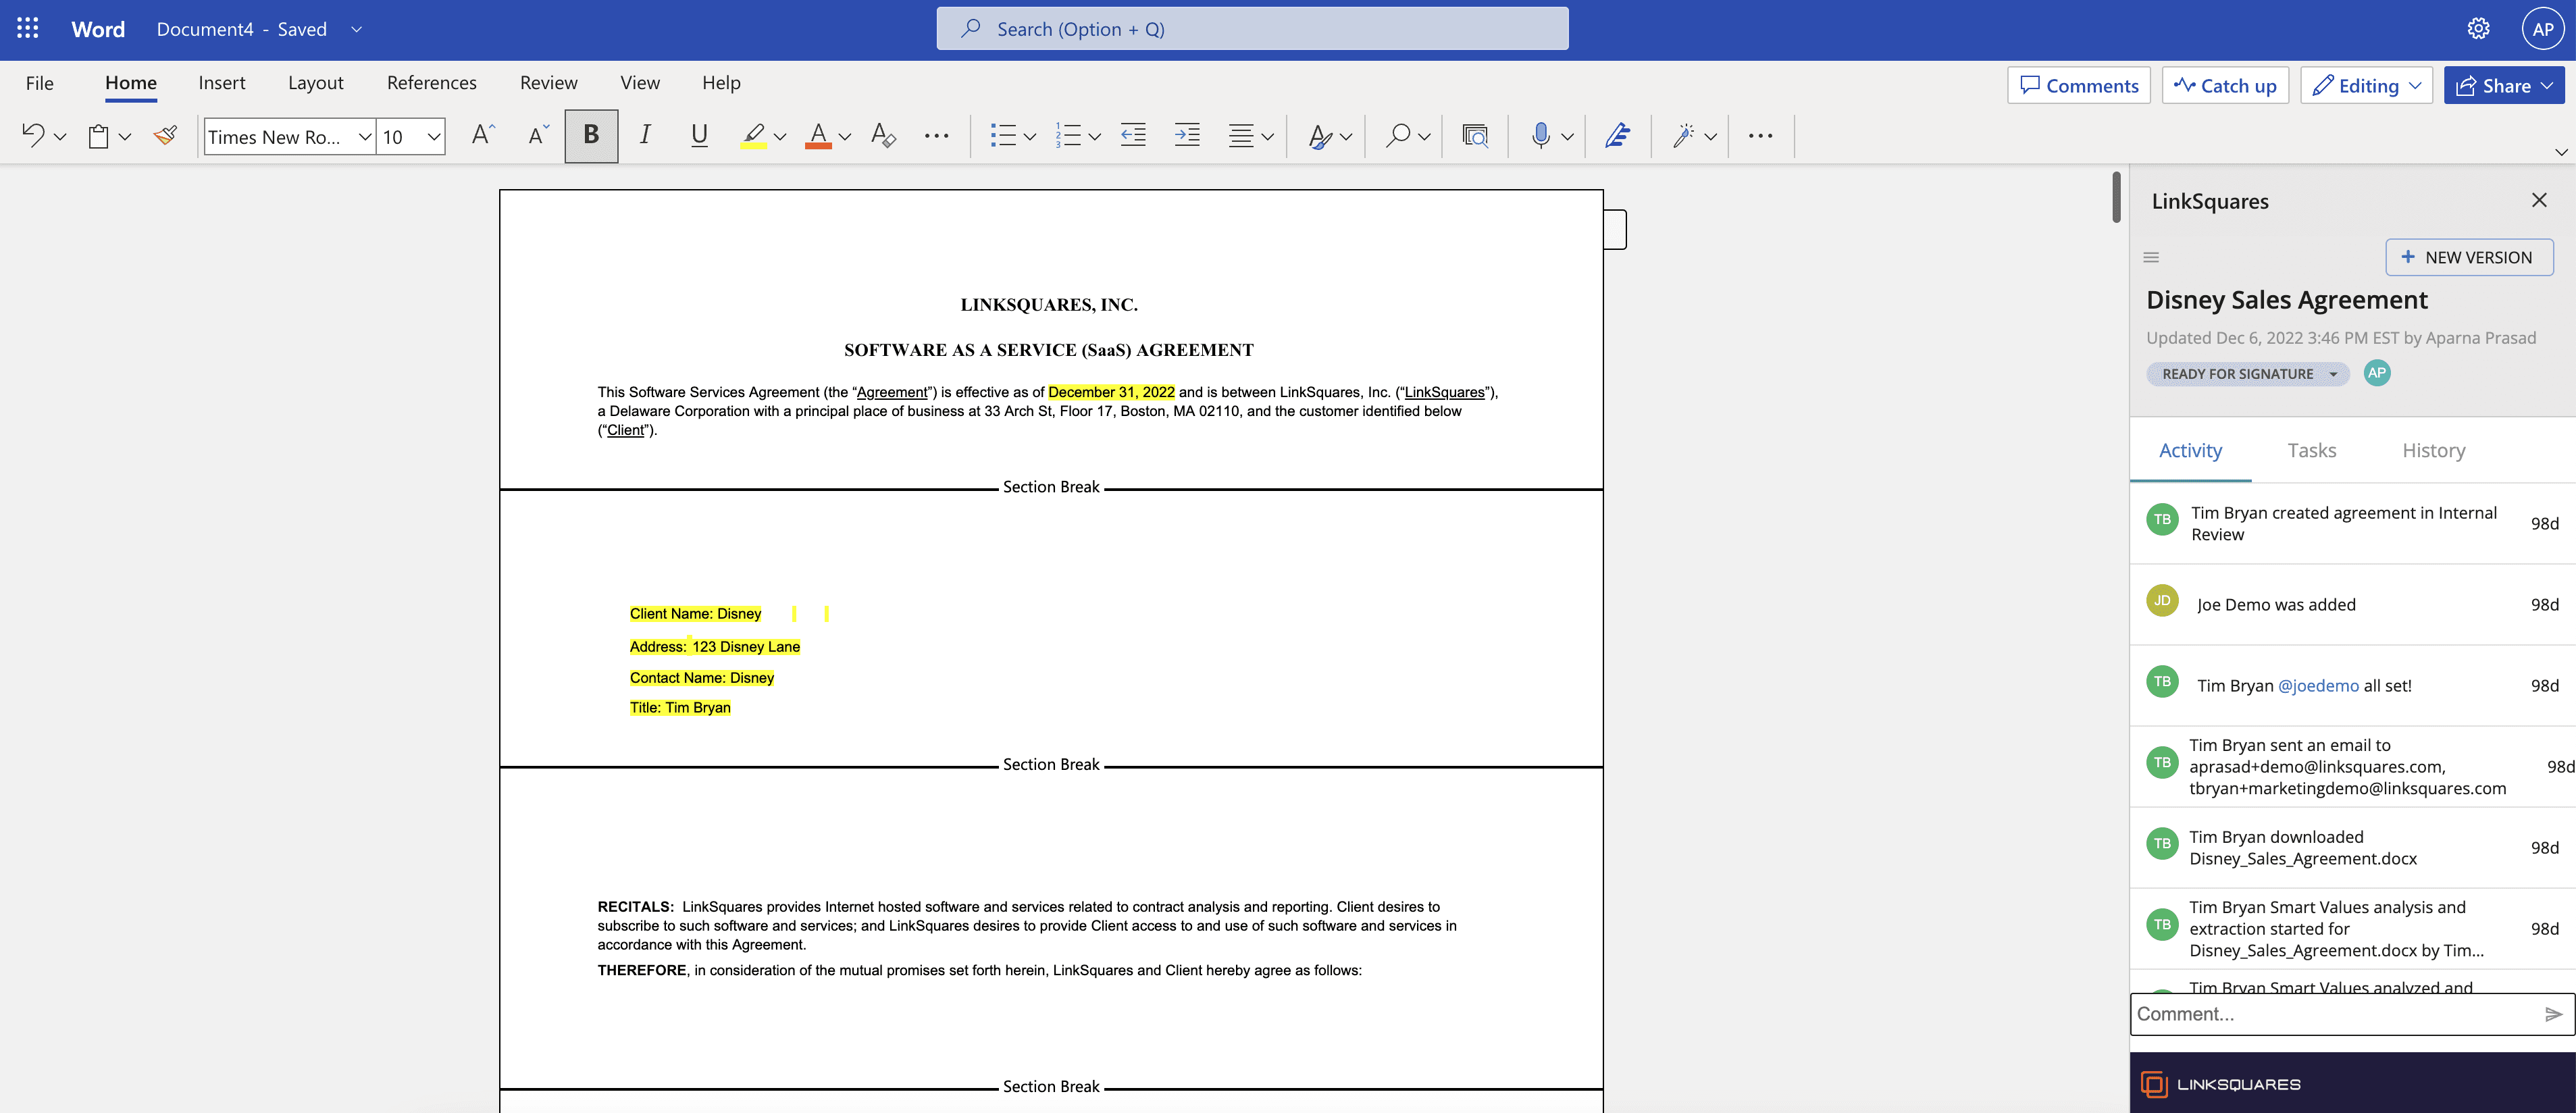
Task: Open the Editor pen icon
Action: point(1617,135)
